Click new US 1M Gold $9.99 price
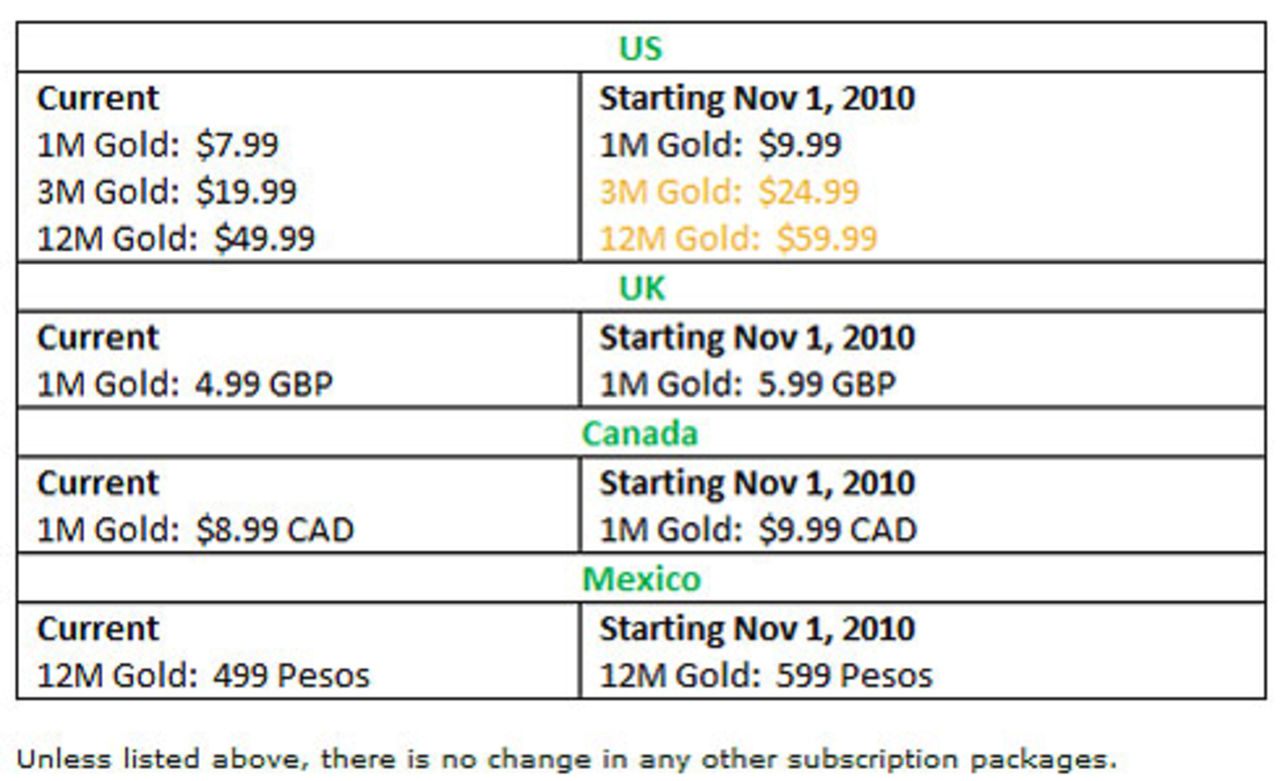Image resolution: width=1280 pixels, height=781 pixels. (720, 145)
